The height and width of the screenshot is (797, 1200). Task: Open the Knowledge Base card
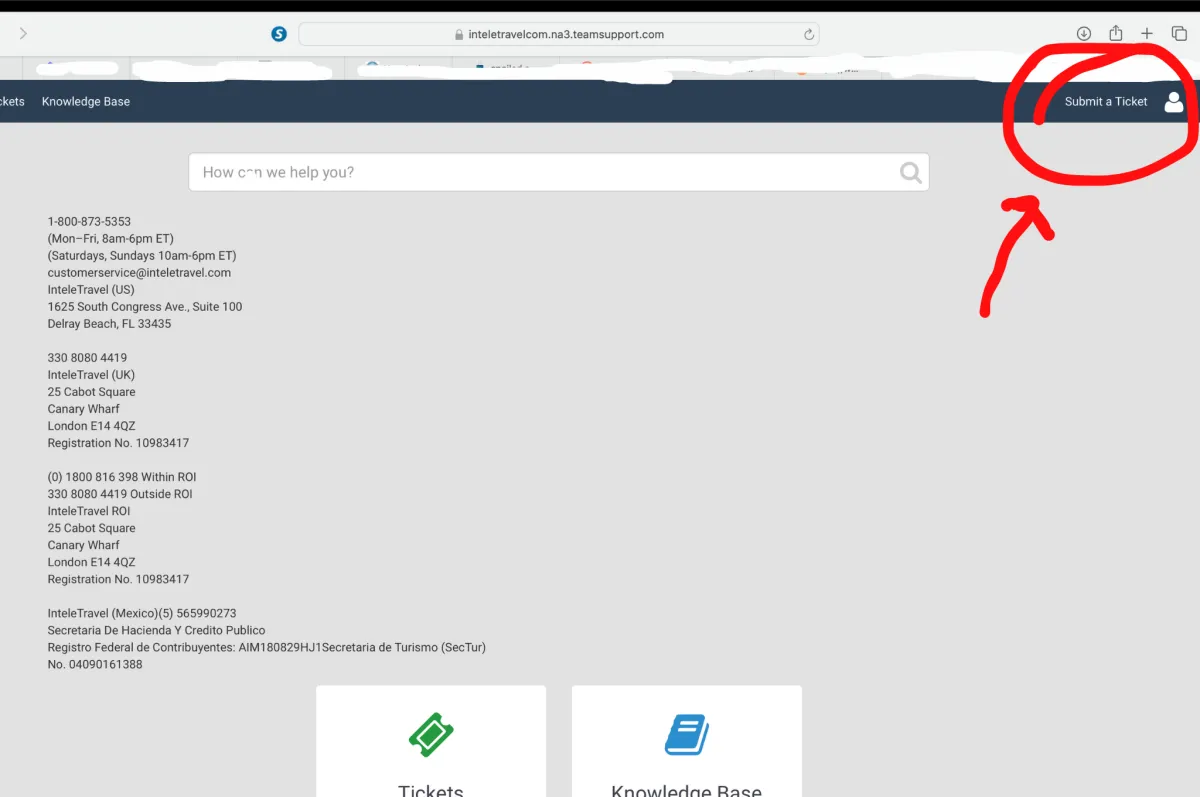pos(687,741)
